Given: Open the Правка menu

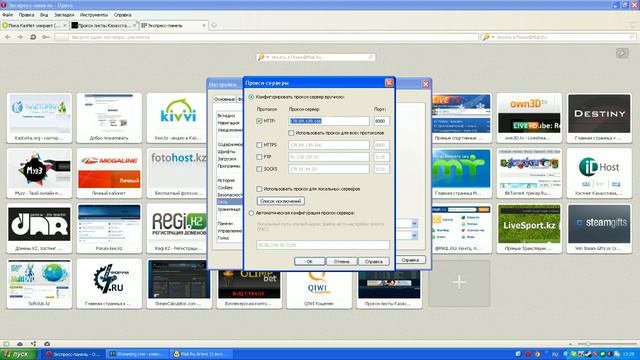Looking at the screenshot, I should click(x=26, y=15).
